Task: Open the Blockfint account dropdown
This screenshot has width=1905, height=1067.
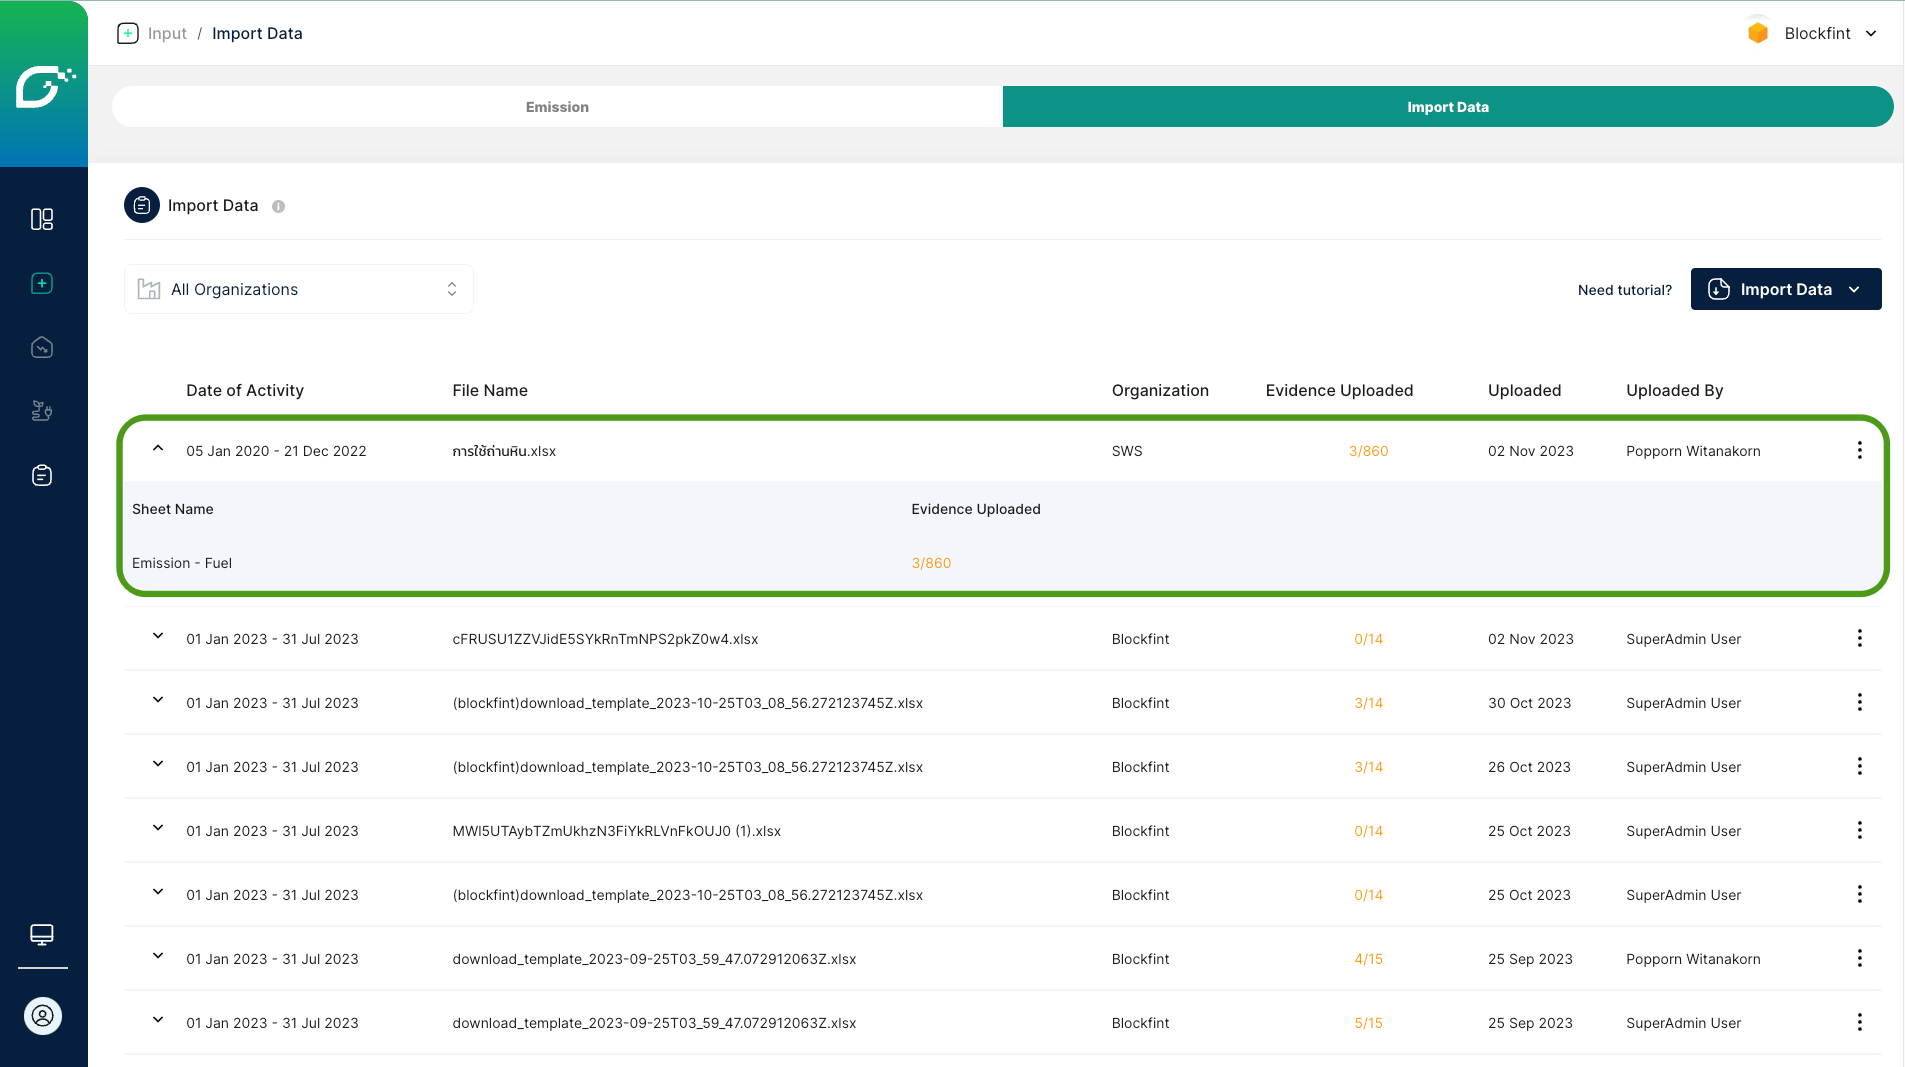Action: coord(1813,33)
